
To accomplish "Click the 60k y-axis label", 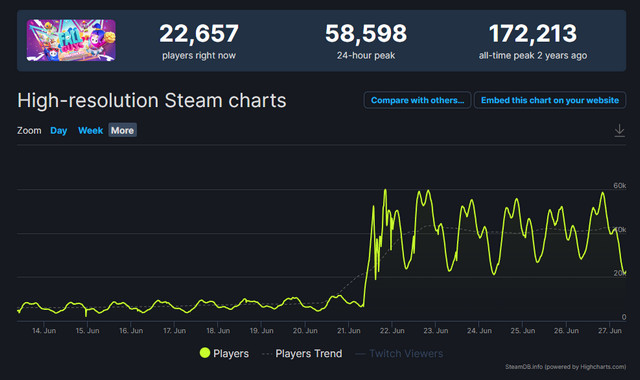I will 620,185.
